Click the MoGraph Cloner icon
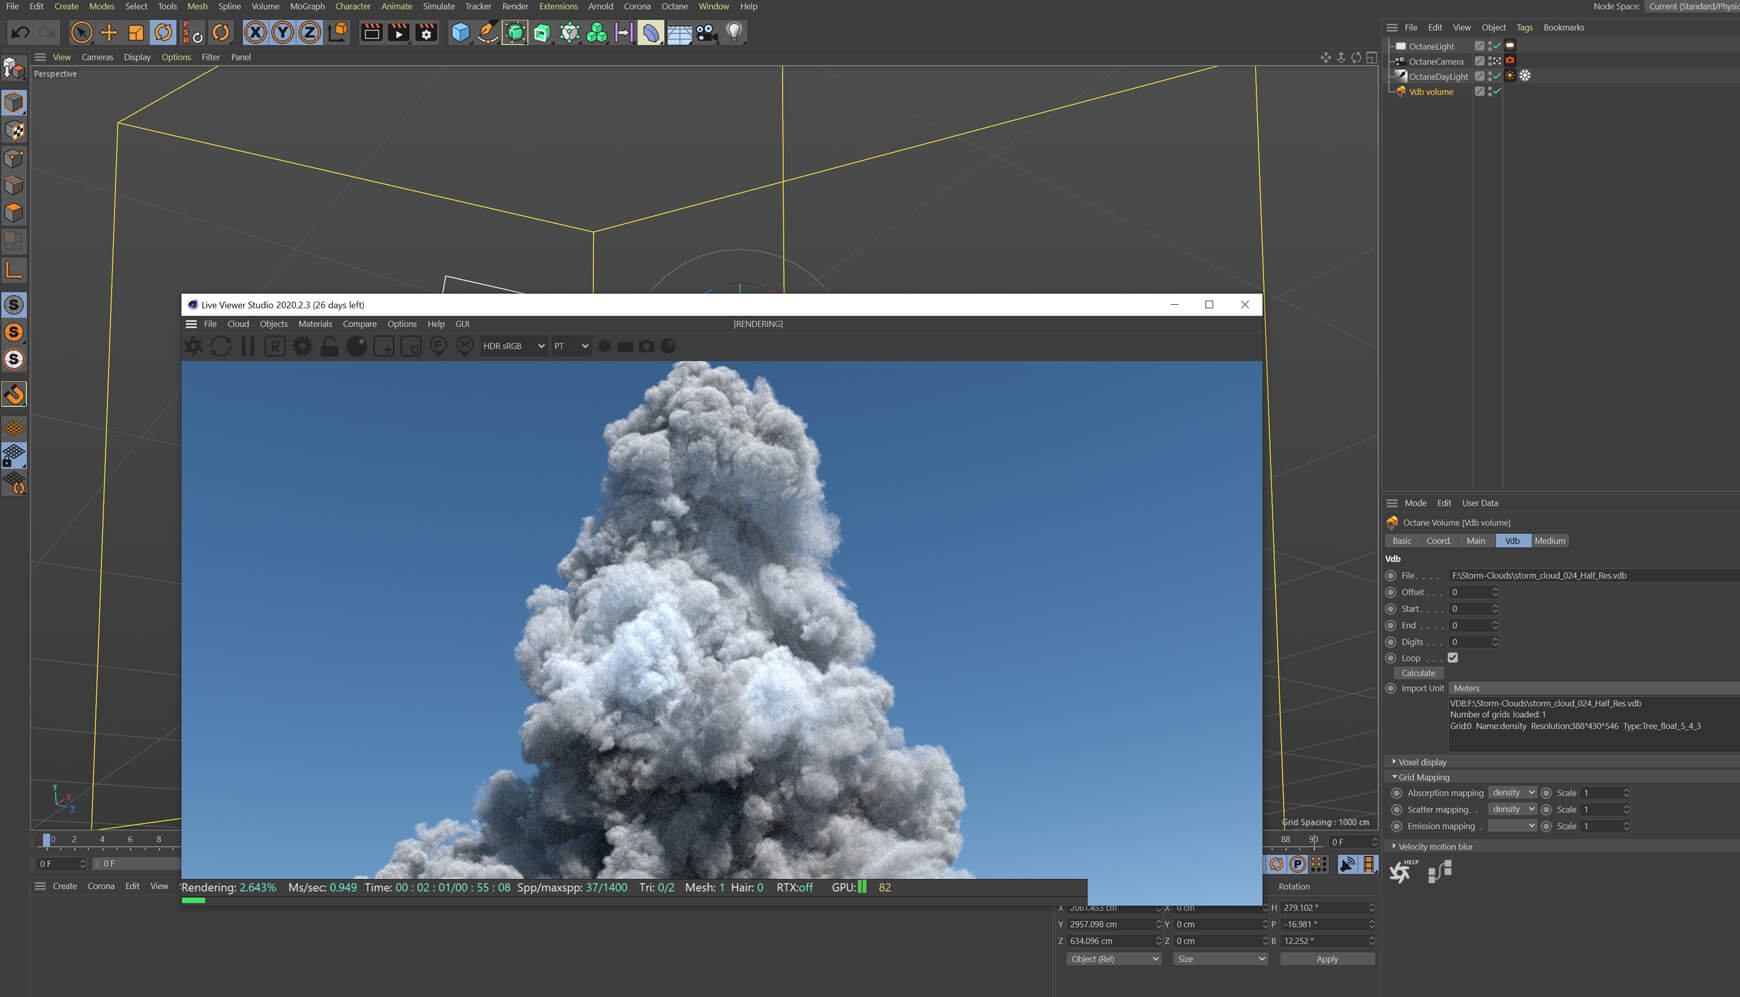This screenshot has height=997, width=1740. 596,33
